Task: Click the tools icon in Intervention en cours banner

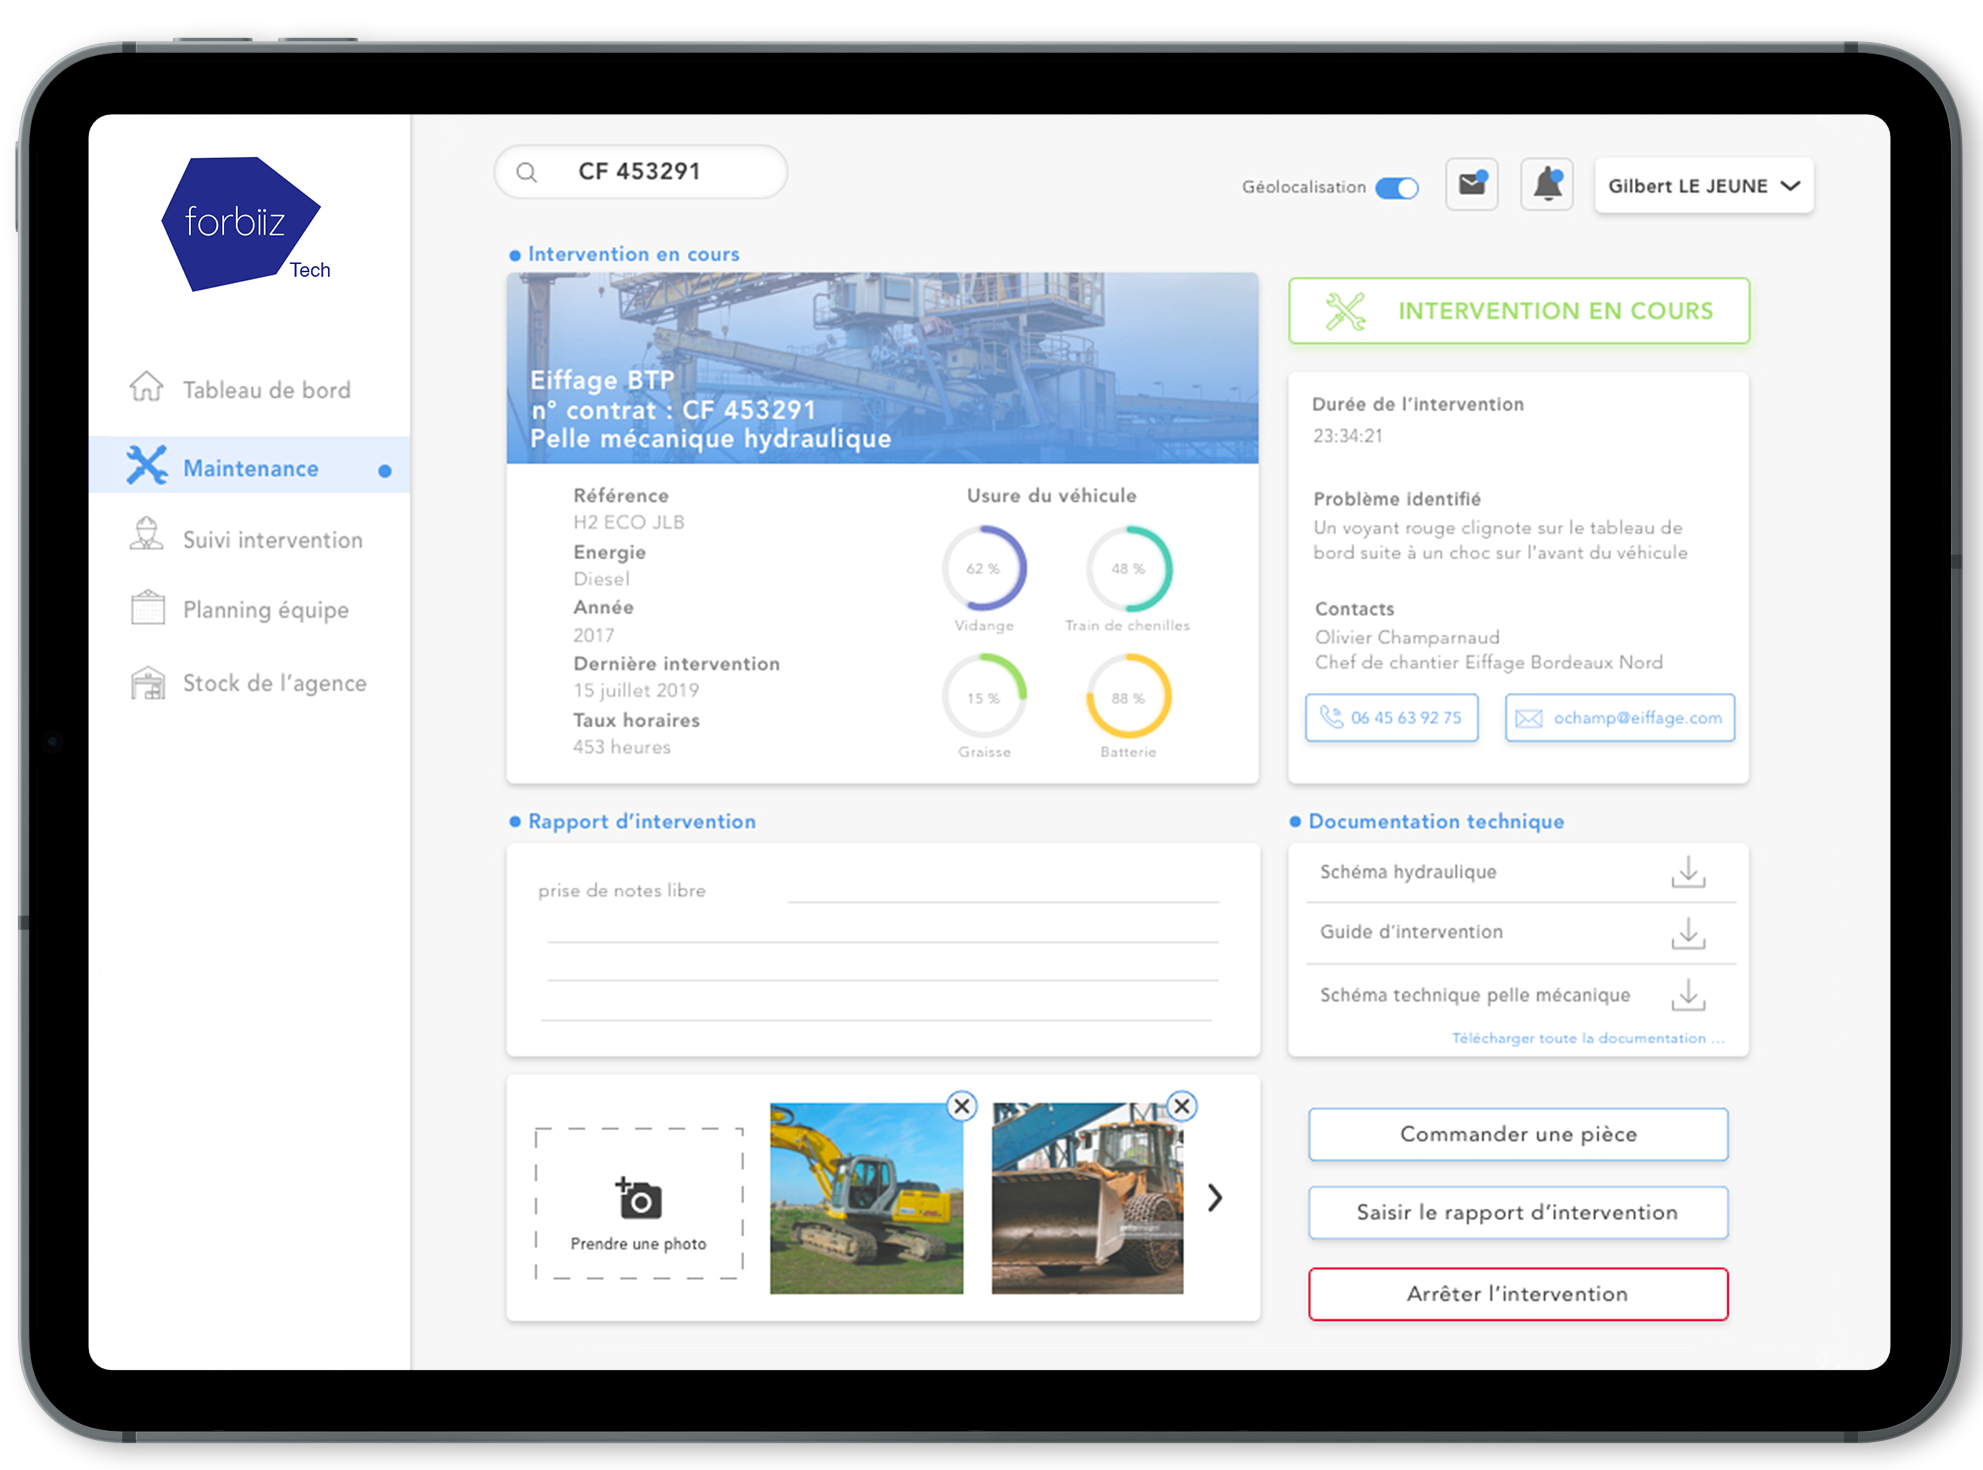Action: point(1345,311)
